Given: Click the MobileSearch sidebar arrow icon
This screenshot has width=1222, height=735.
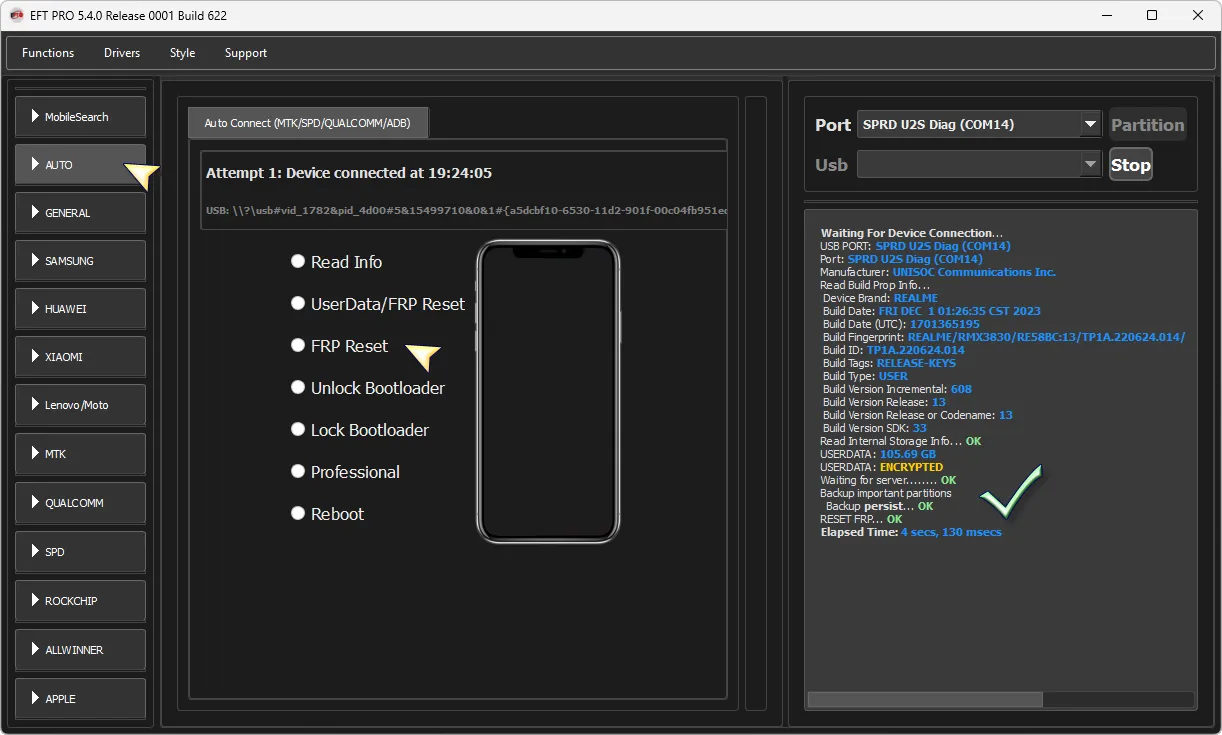Looking at the screenshot, I should click(x=35, y=117).
